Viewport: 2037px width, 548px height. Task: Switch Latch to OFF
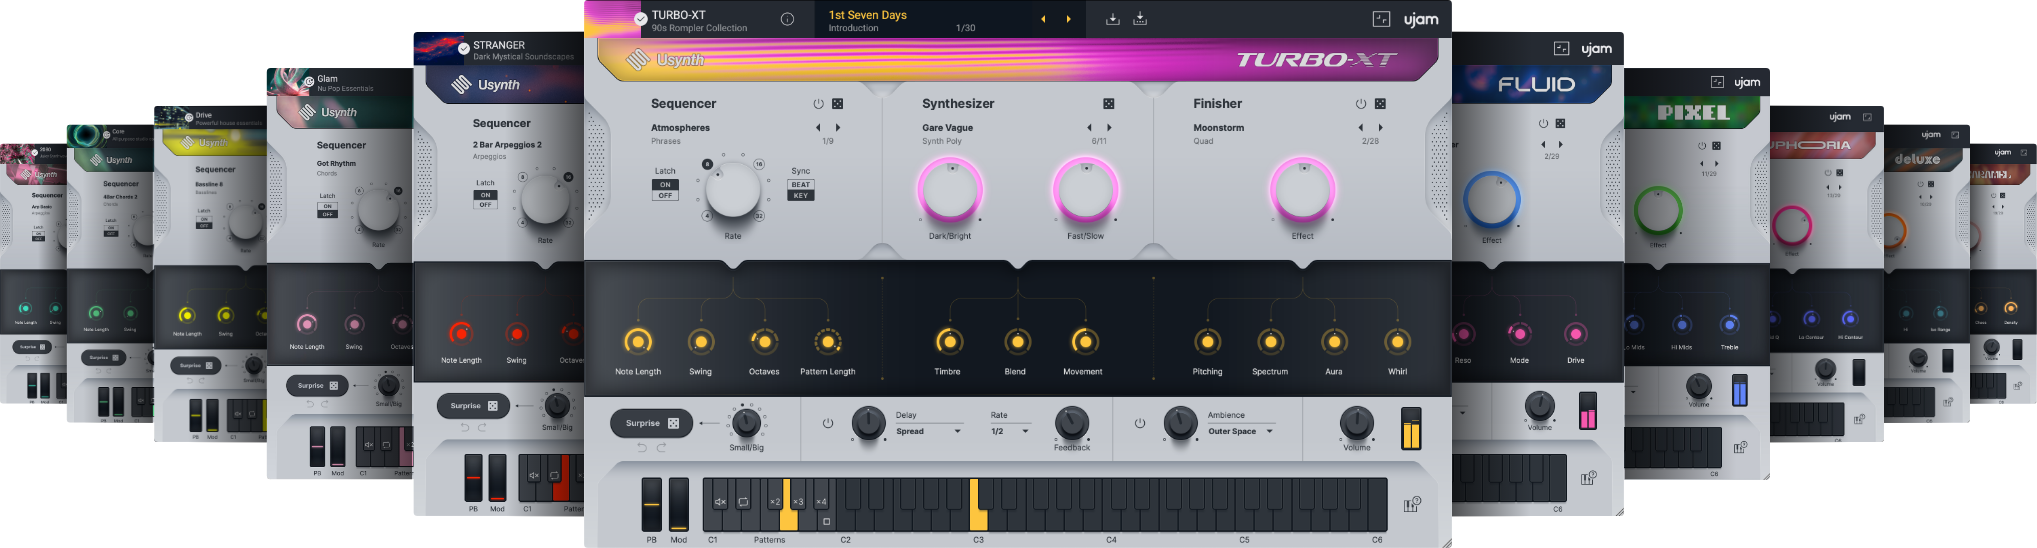[665, 196]
